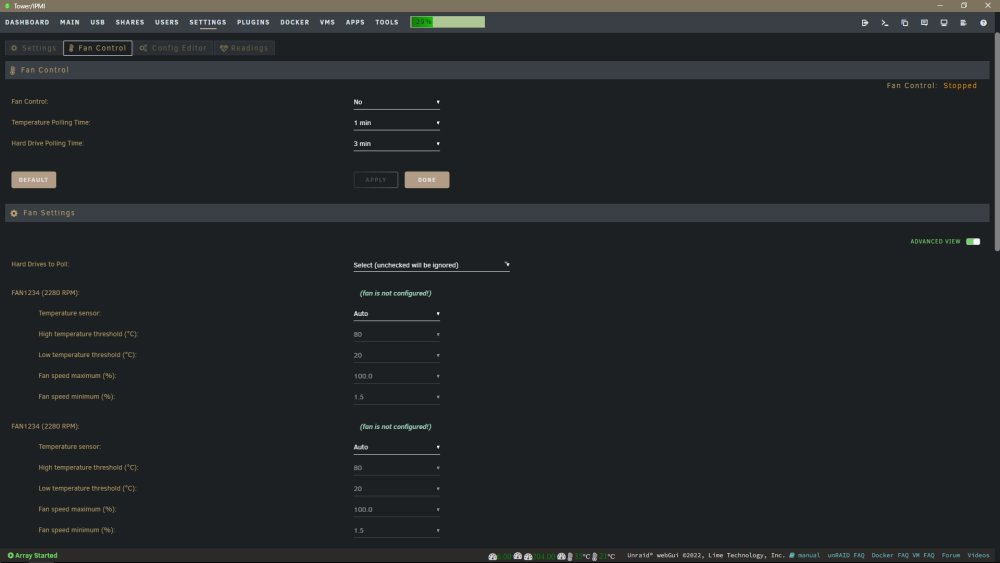Open the Users menu item
This screenshot has width=1000, height=563.
(x=167, y=22)
